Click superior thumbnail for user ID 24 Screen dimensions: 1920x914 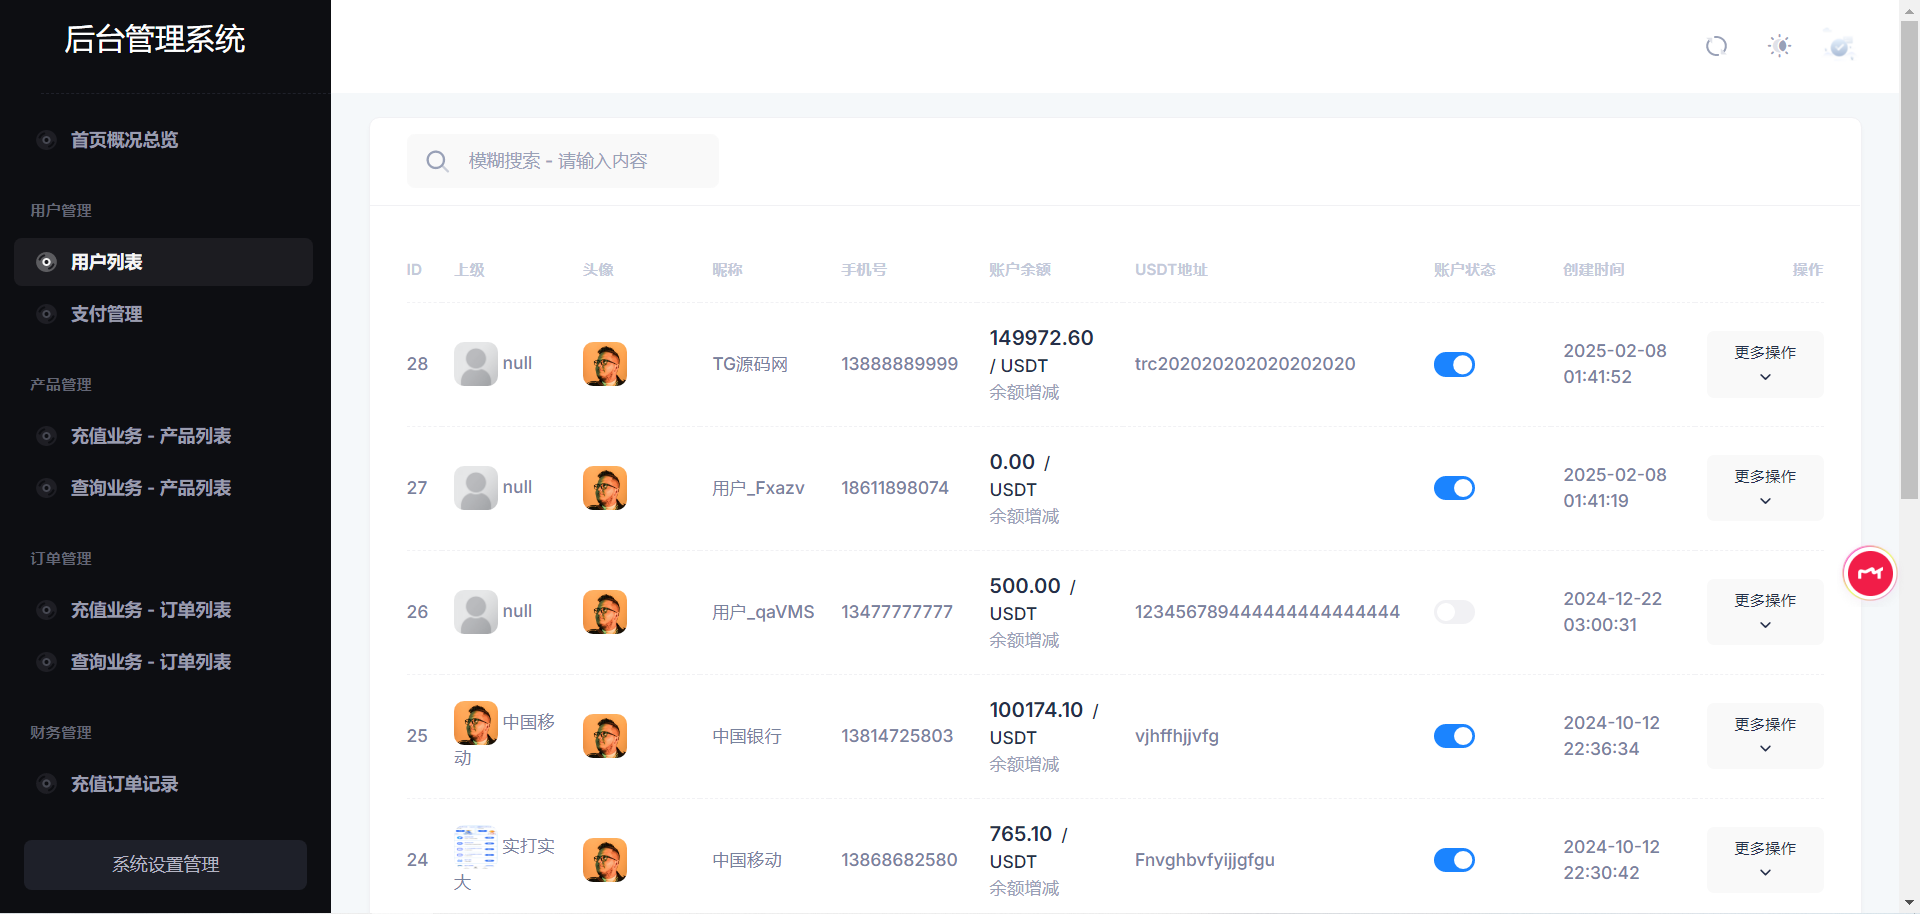475,847
